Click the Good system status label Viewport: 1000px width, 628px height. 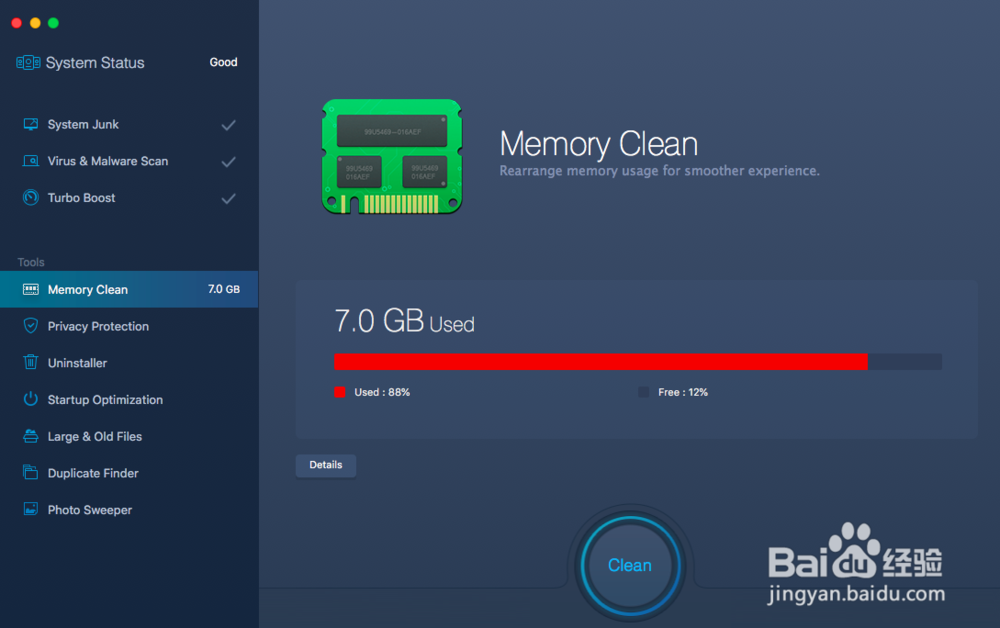223,62
